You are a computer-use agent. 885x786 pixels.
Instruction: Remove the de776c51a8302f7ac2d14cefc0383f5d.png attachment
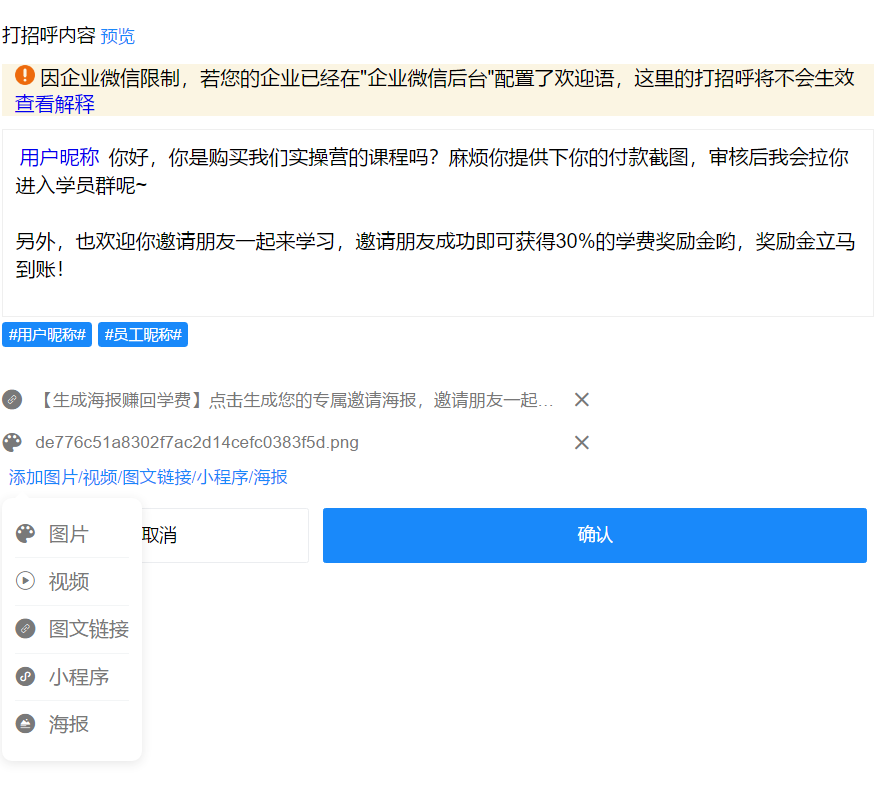click(582, 442)
